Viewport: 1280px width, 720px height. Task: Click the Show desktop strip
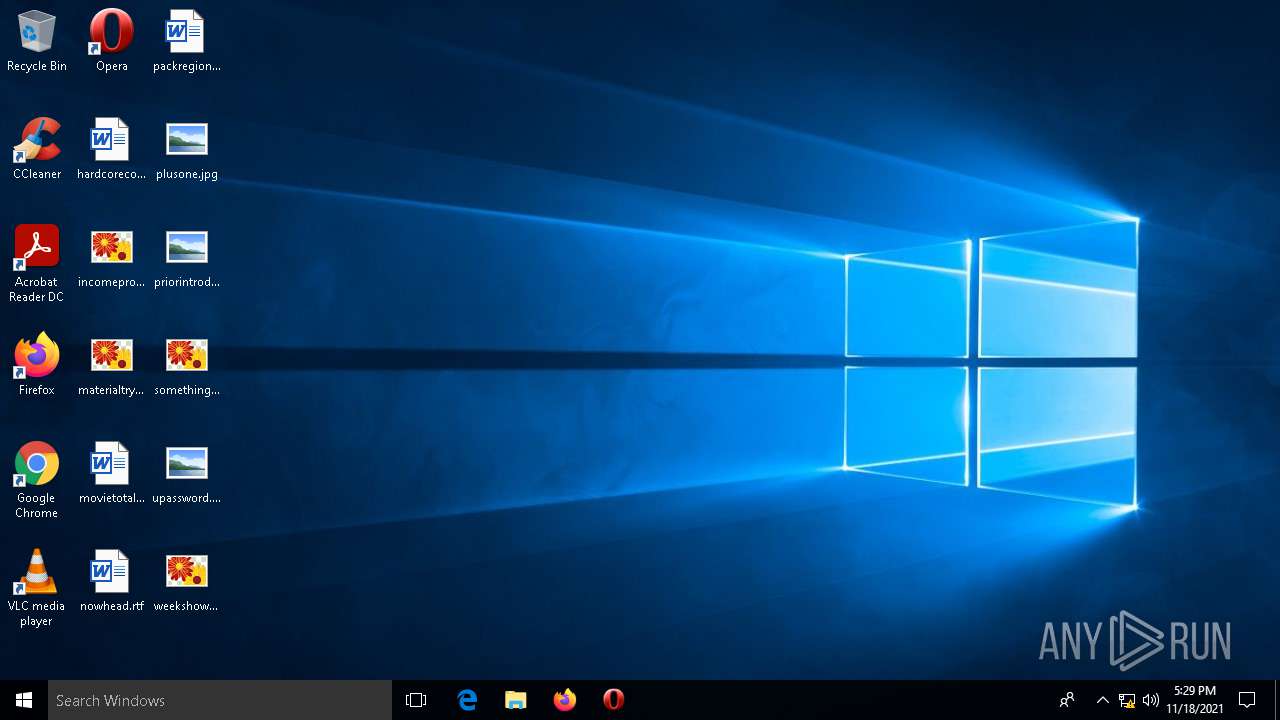pyautogui.click(x=1277, y=700)
